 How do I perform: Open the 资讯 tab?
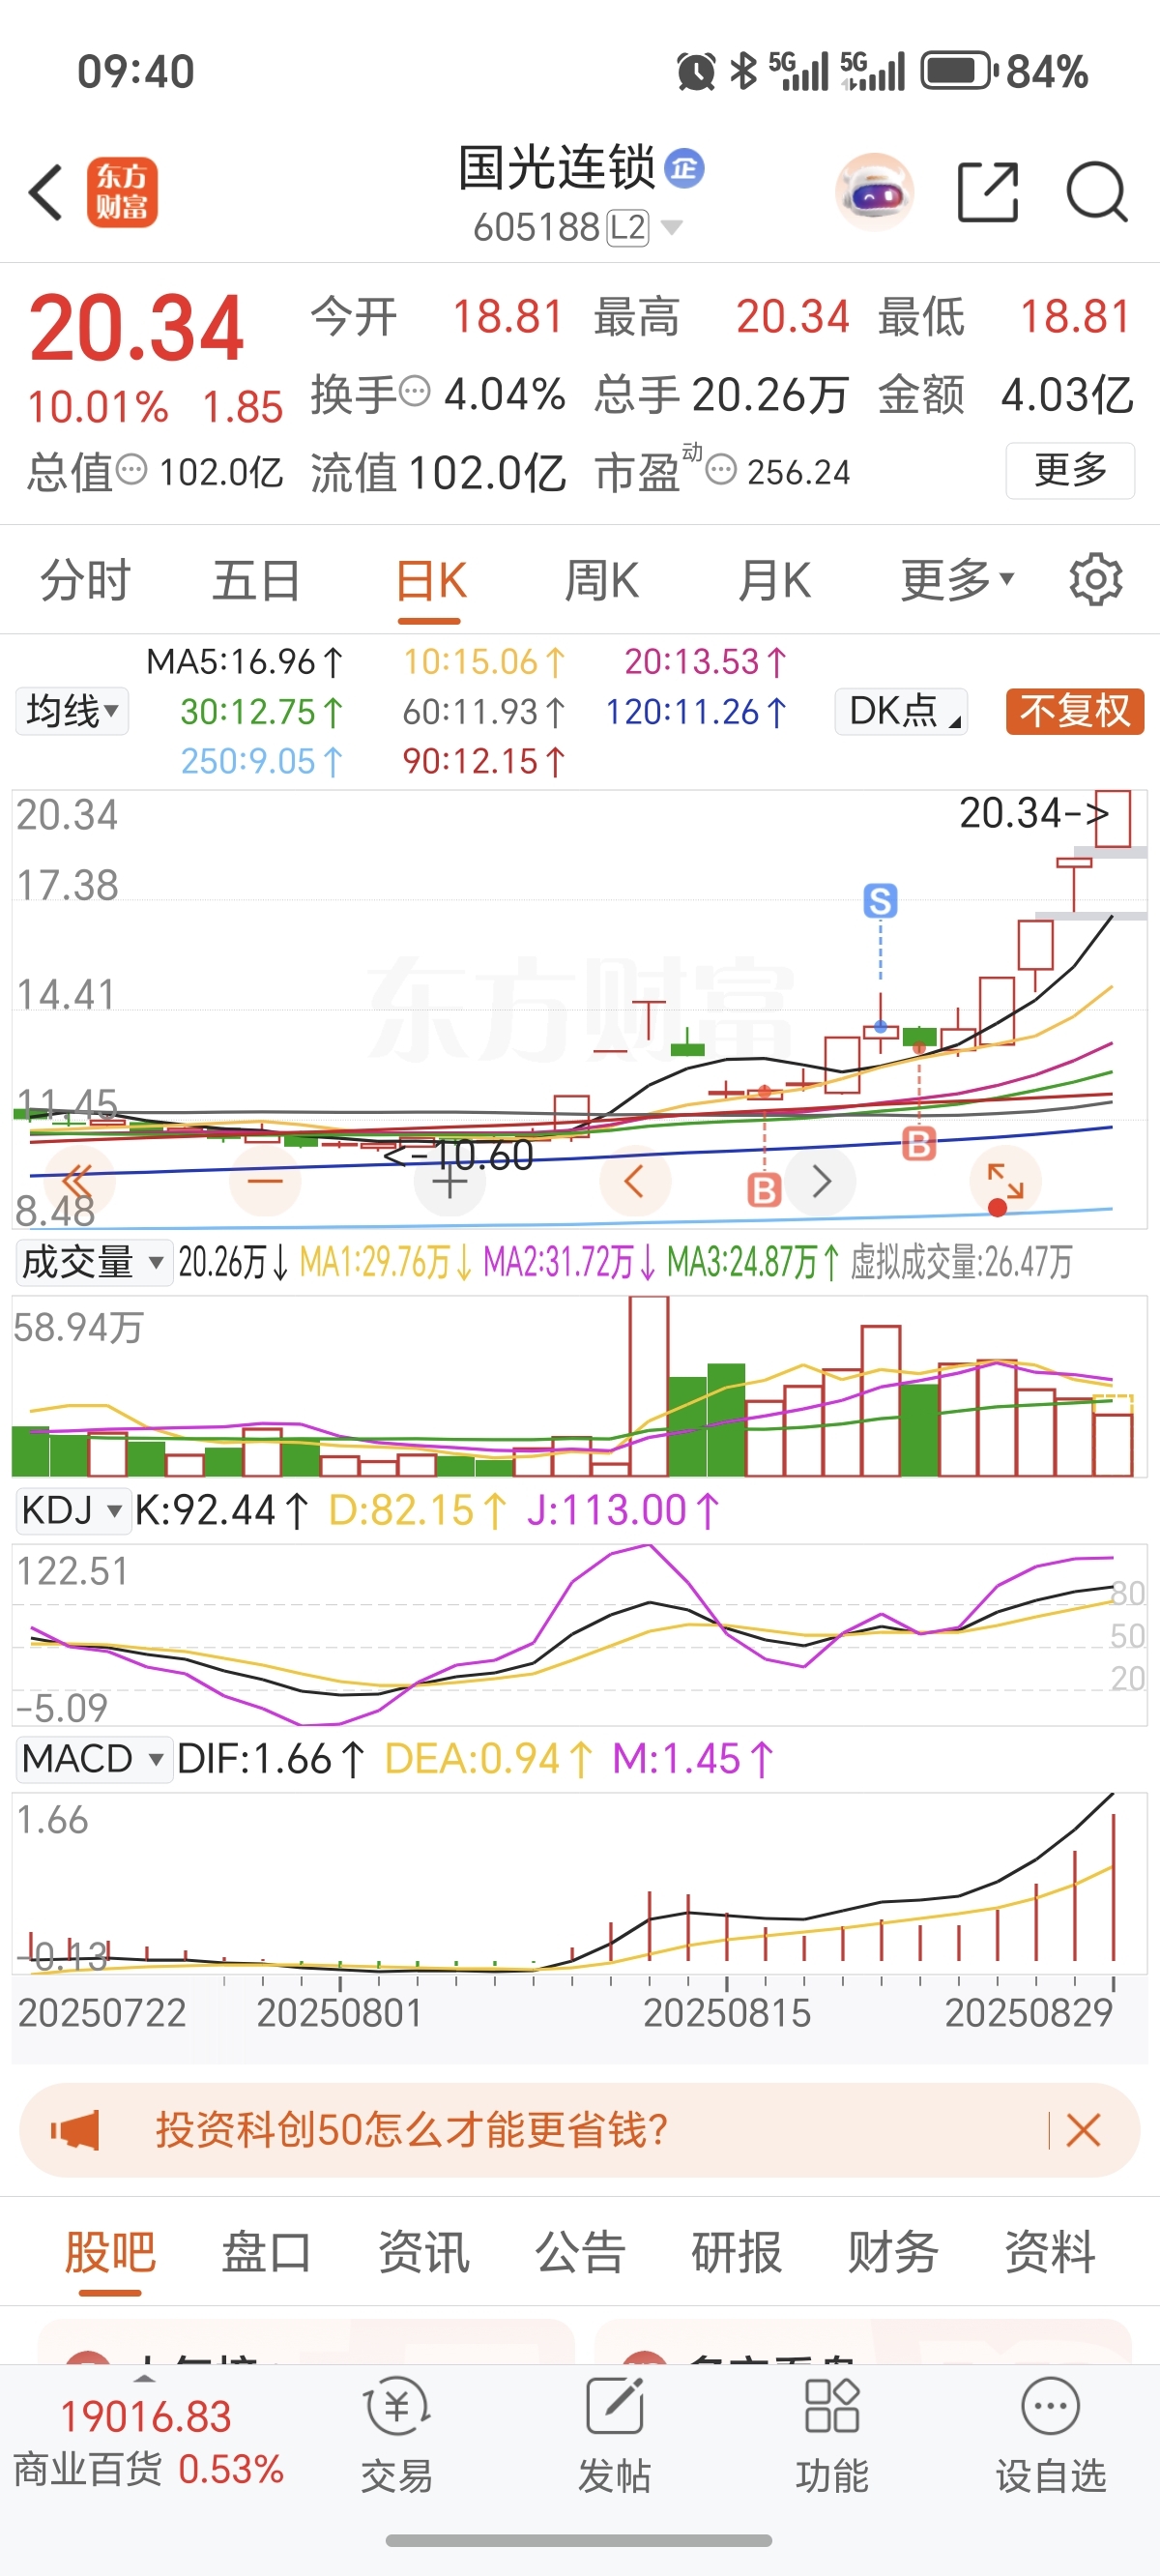[424, 2252]
